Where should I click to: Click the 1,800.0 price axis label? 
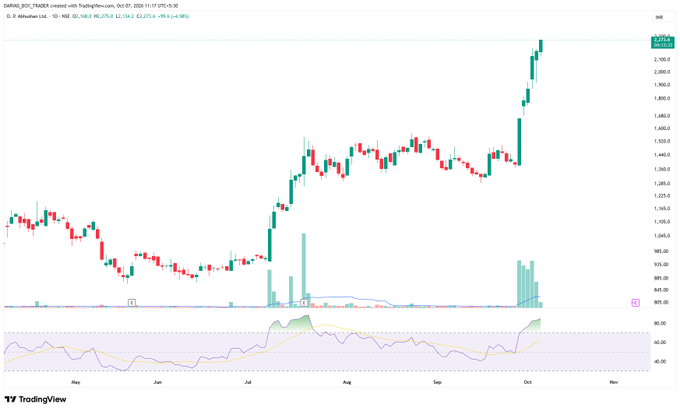(662, 99)
